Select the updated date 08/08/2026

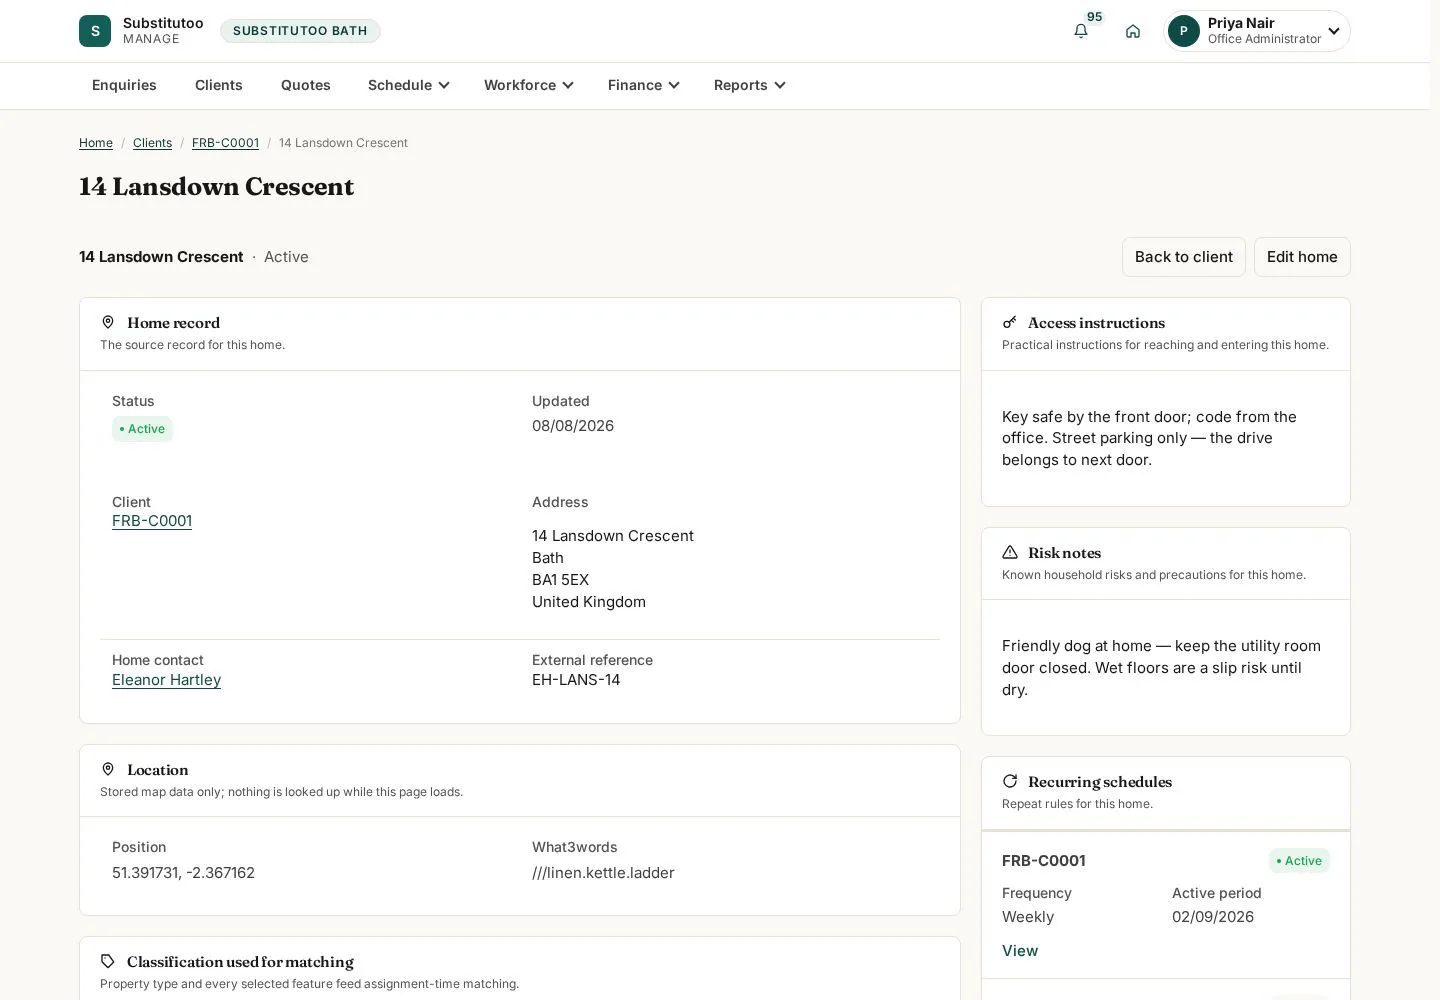573,426
